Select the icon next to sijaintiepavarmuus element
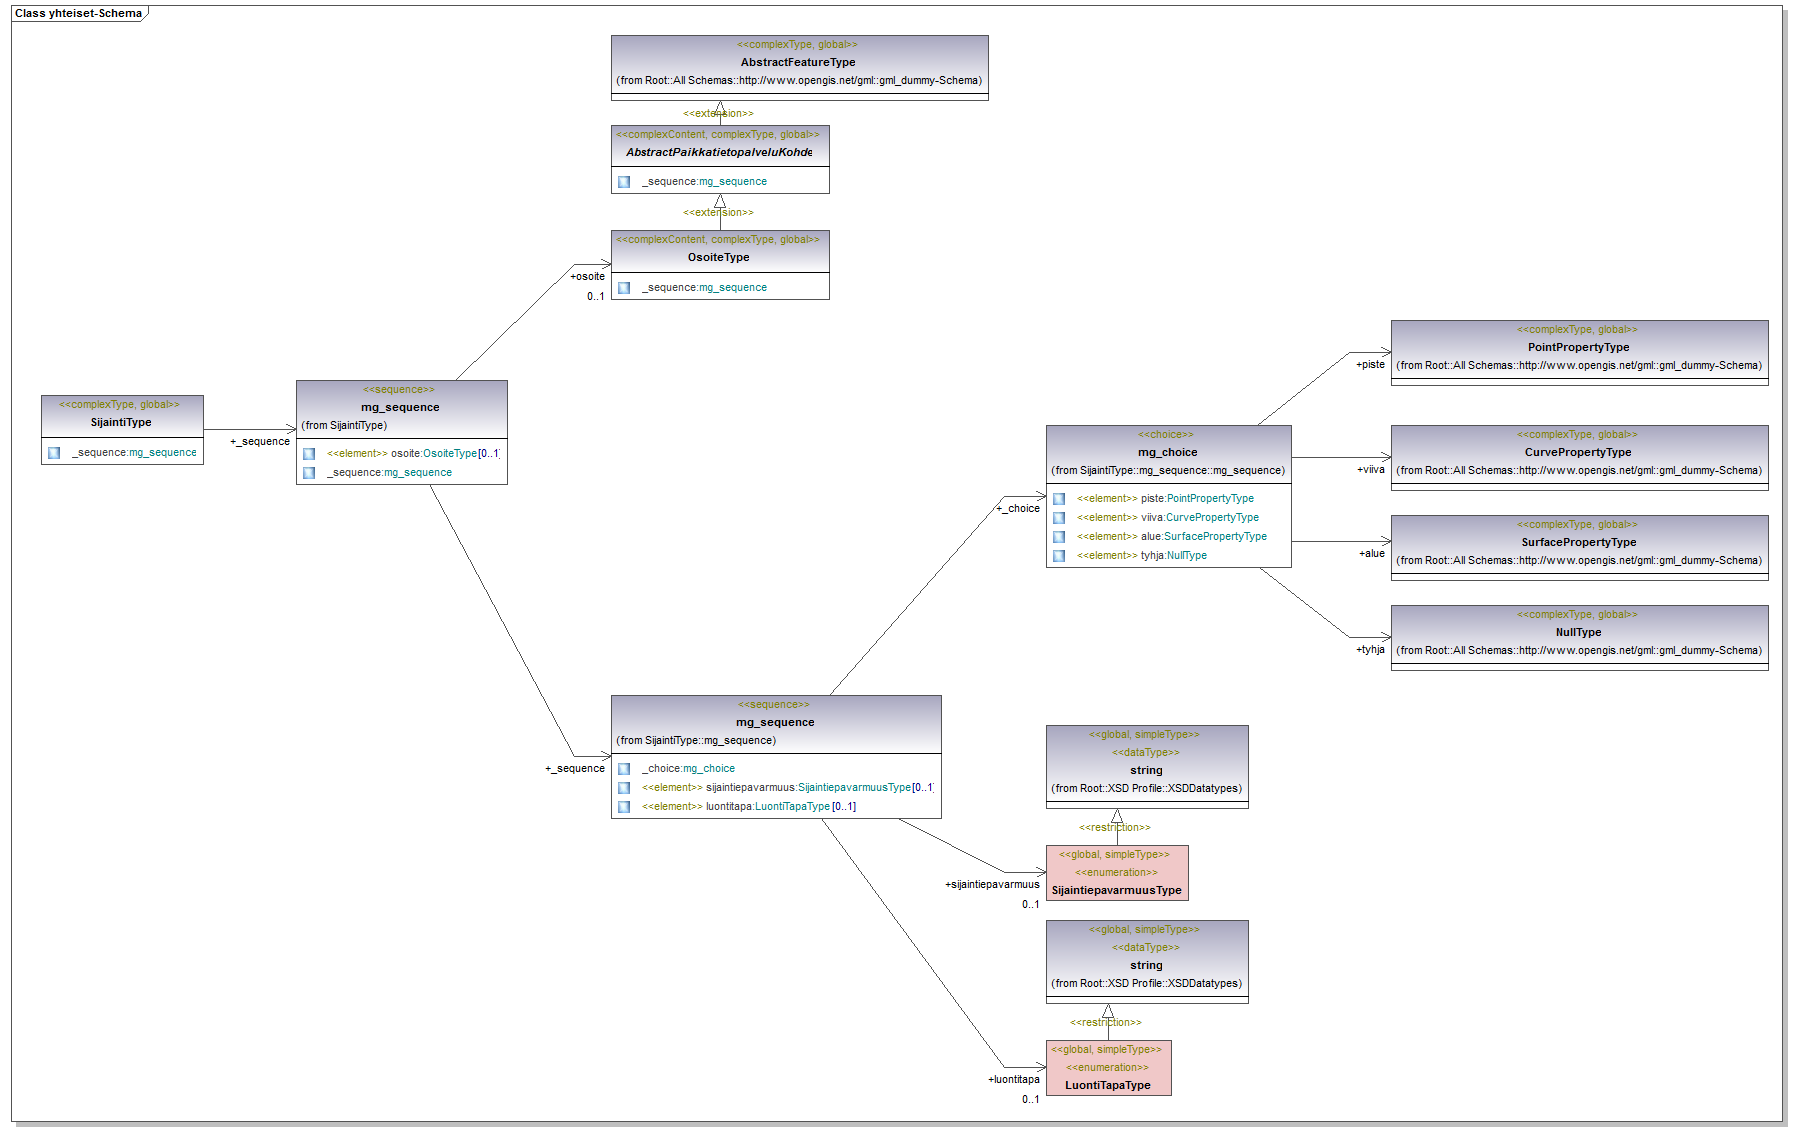The height and width of the screenshot is (1142, 1809). tap(624, 788)
